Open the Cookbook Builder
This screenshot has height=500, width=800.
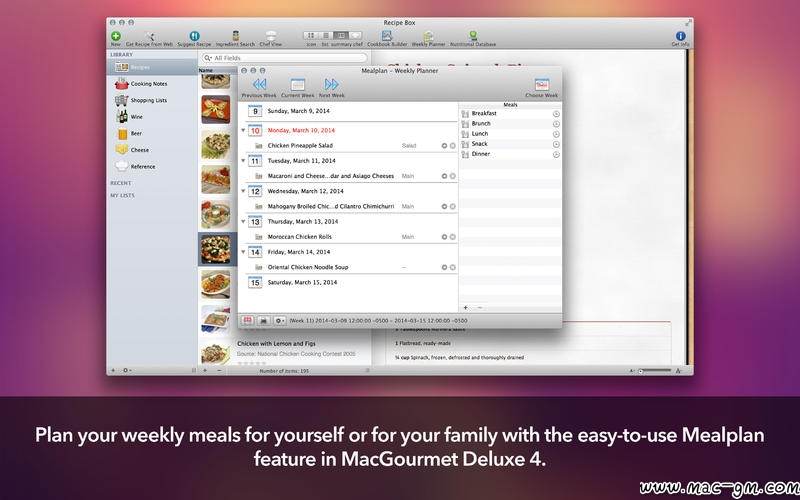[387, 36]
